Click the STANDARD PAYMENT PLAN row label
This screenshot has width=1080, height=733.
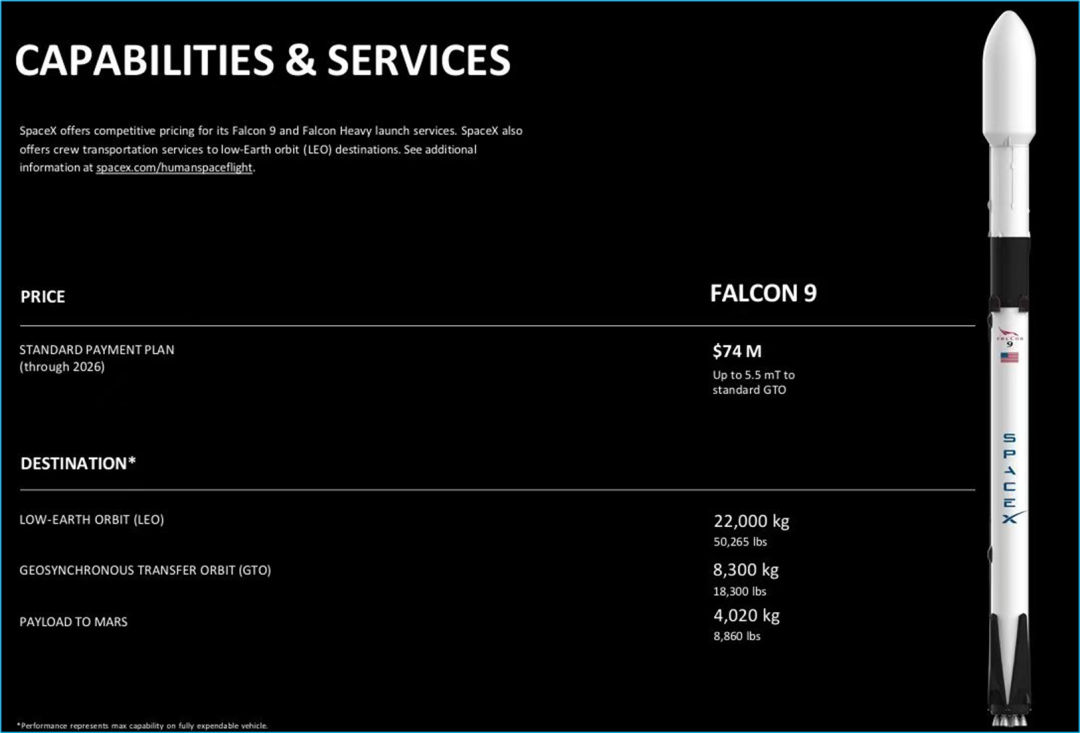coord(97,350)
